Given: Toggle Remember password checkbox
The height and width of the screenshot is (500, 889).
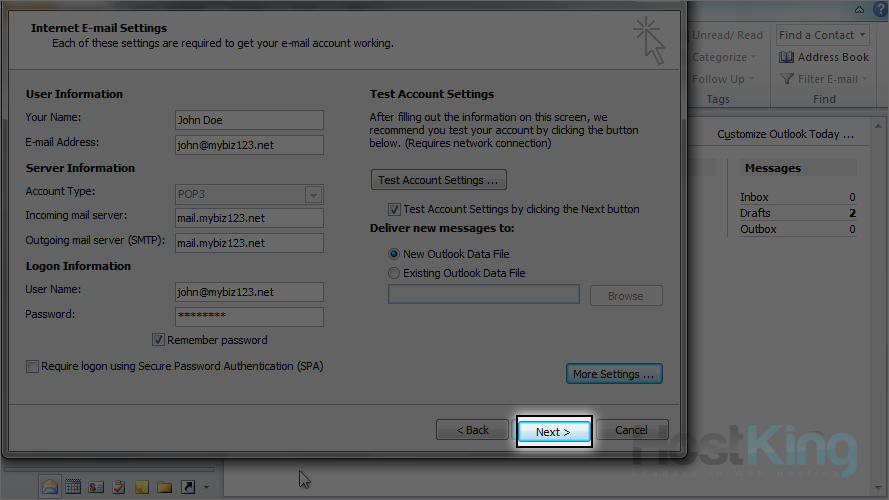Looking at the screenshot, I should 159,340.
